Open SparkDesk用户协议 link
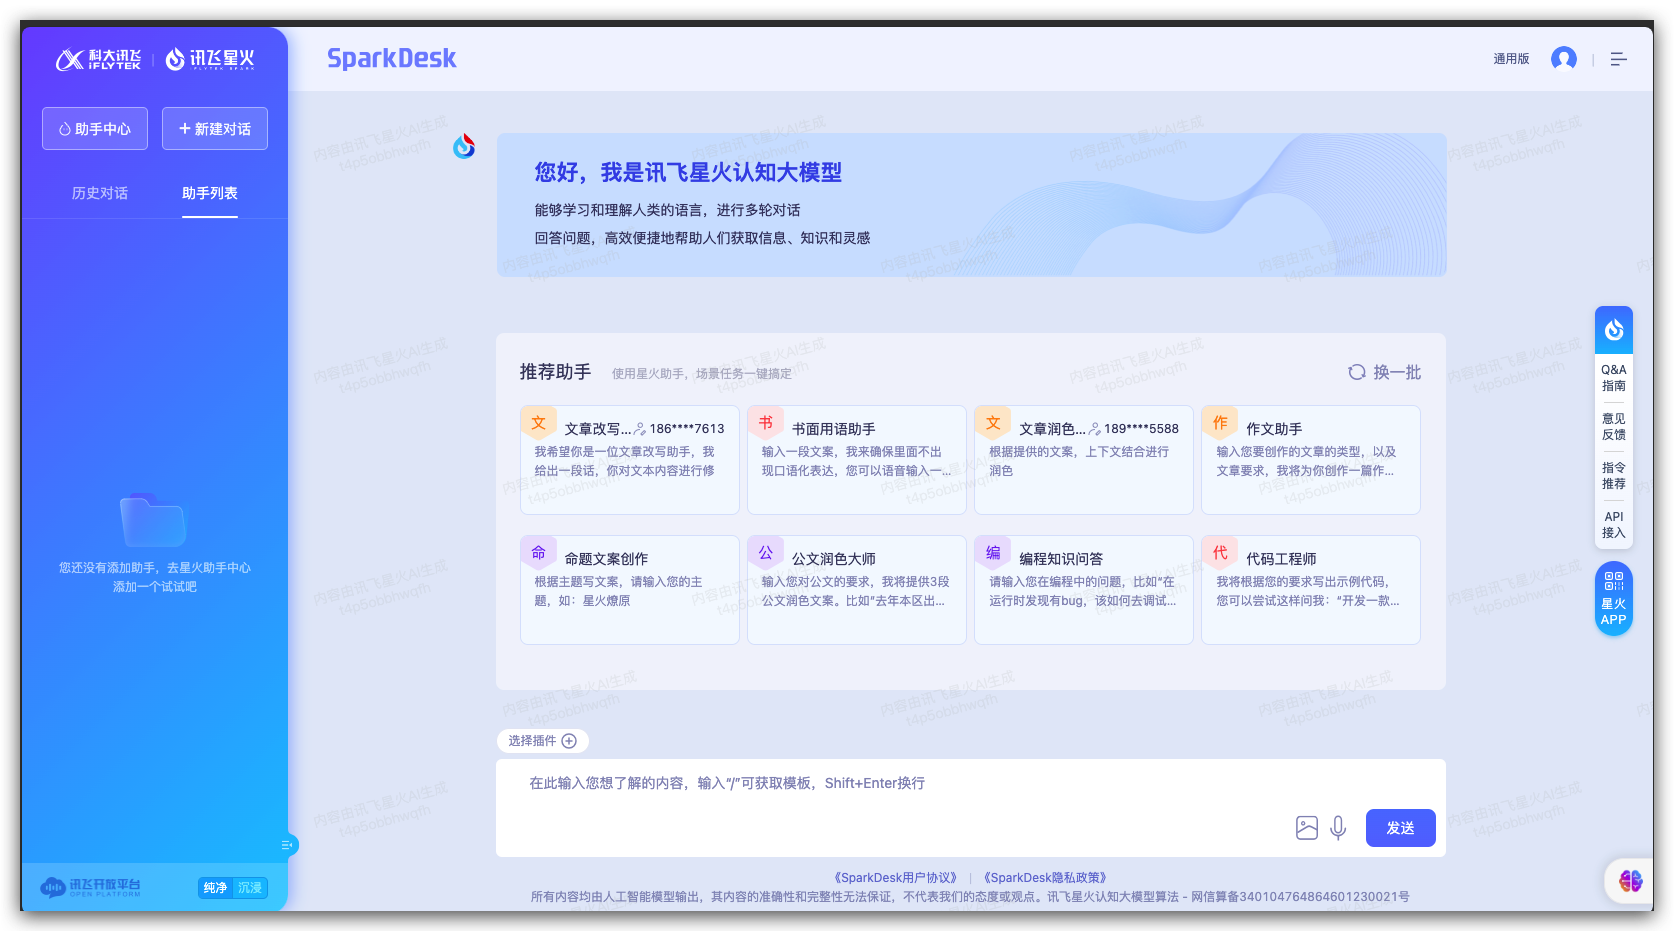The height and width of the screenshot is (931, 1674). [896, 878]
